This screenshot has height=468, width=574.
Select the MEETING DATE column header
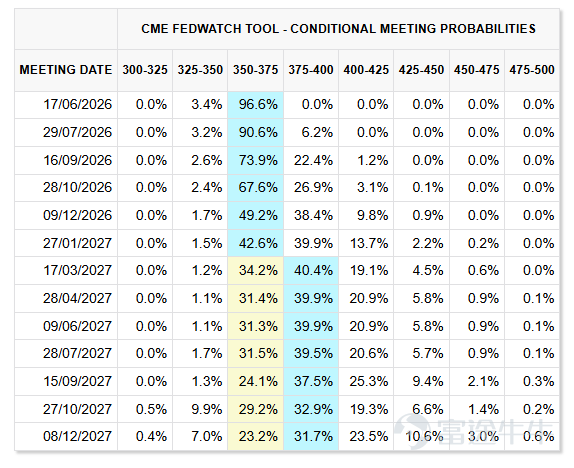tap(66, 70)
